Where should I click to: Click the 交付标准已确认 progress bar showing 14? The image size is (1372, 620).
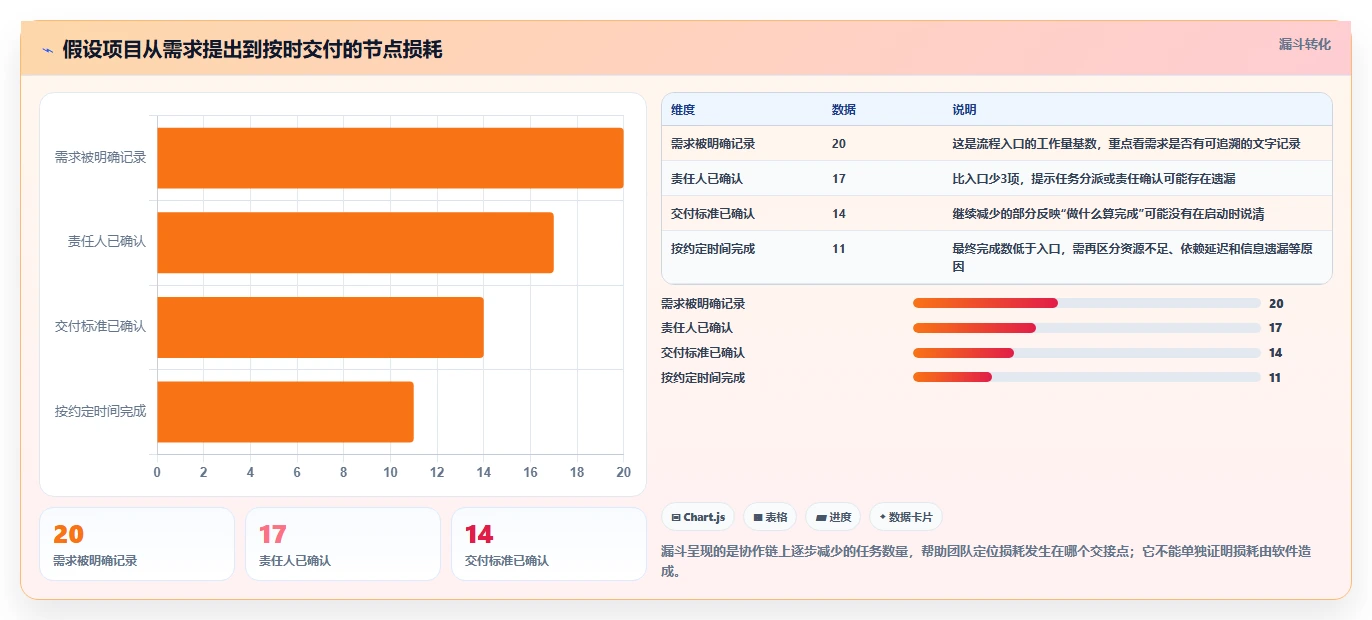tap(1086, 353)
